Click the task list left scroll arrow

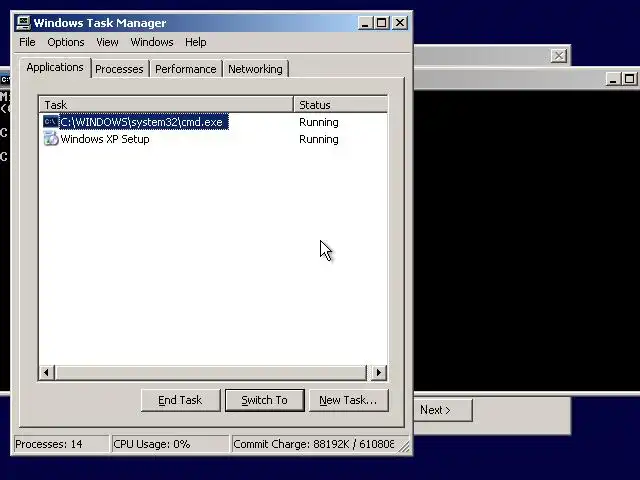point(47,372)
